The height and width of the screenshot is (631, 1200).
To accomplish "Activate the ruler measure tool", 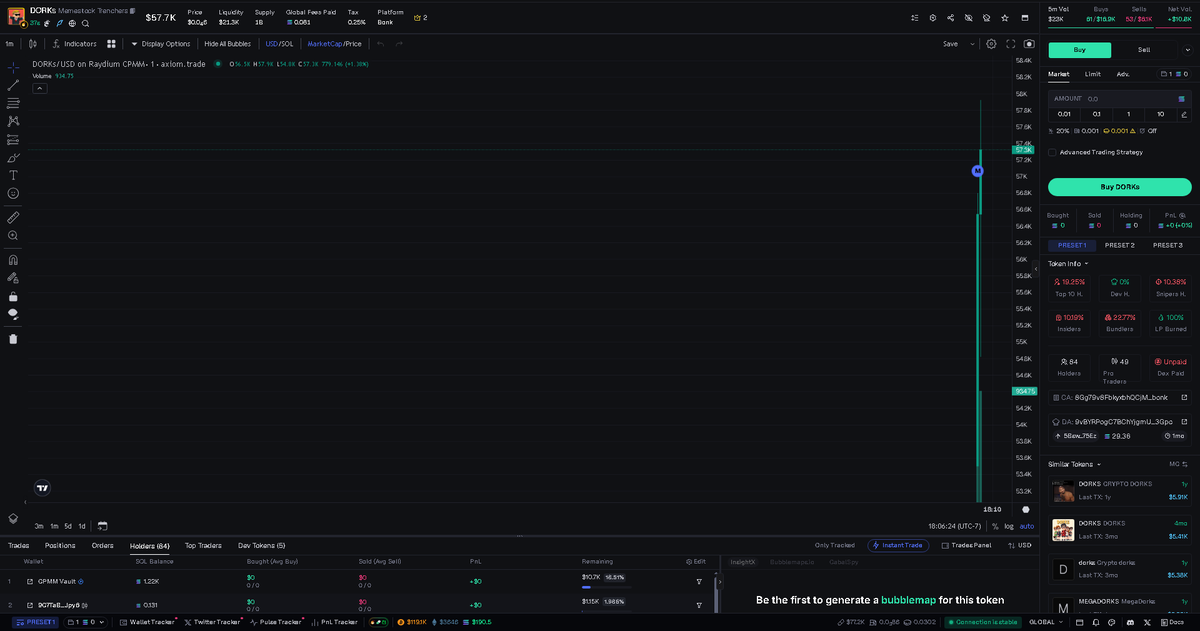I will 13,216.
